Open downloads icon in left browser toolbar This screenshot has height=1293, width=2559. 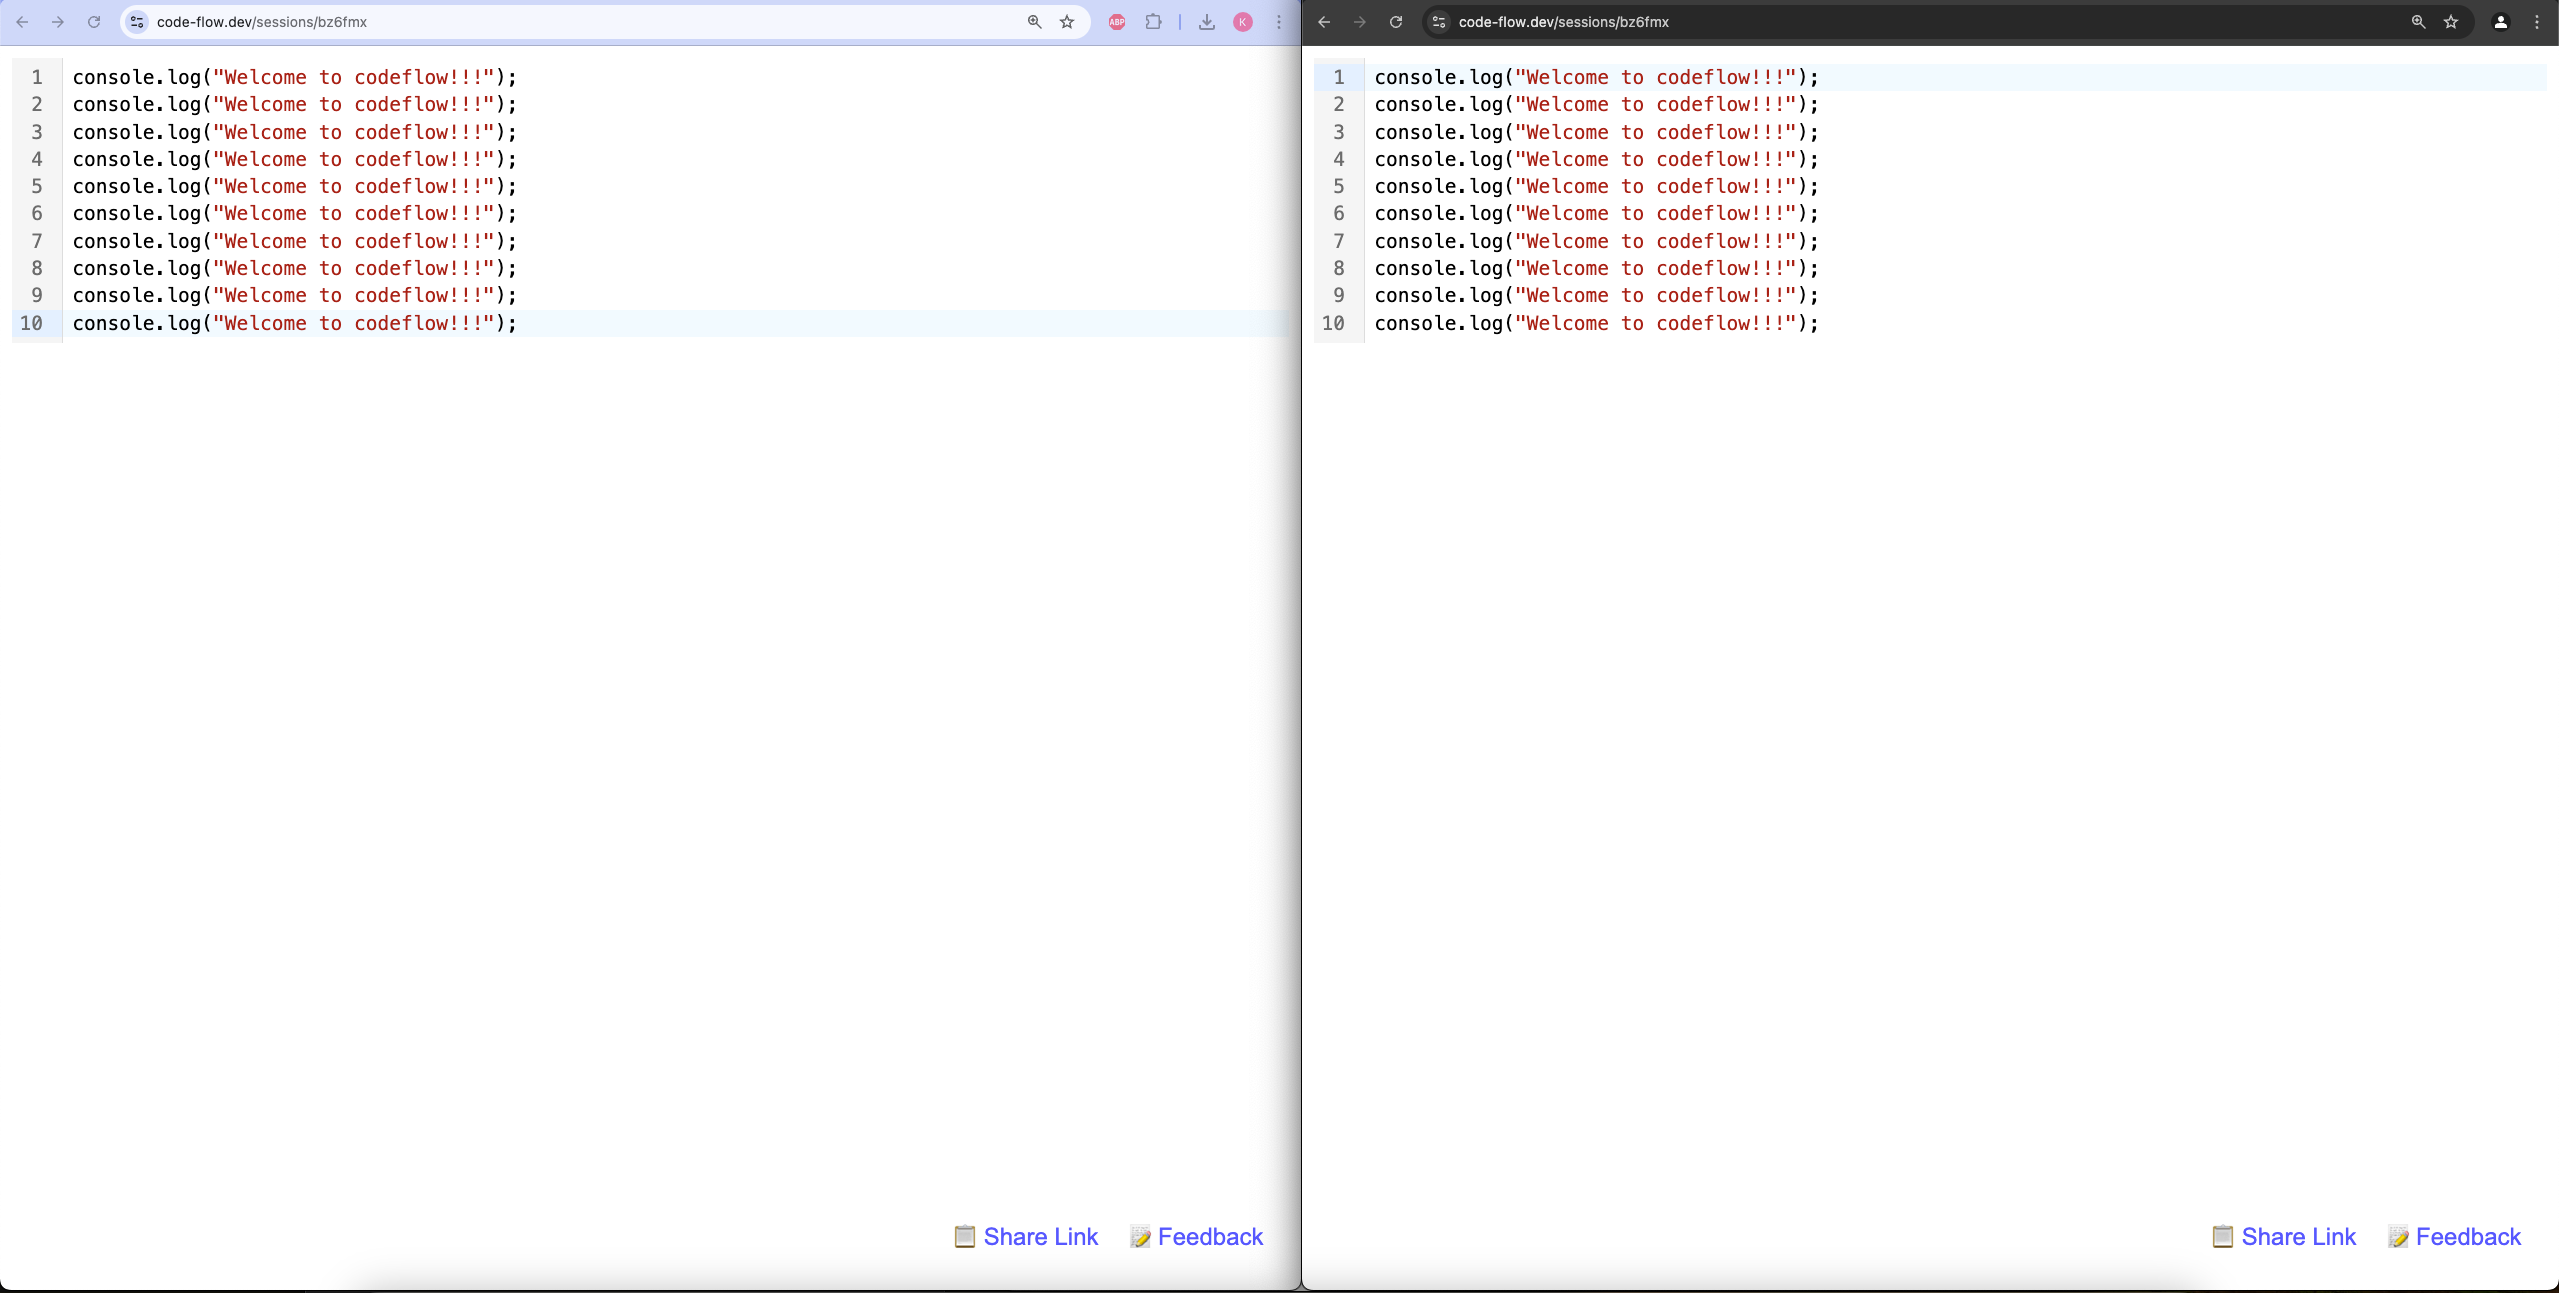coord(1207,22)
